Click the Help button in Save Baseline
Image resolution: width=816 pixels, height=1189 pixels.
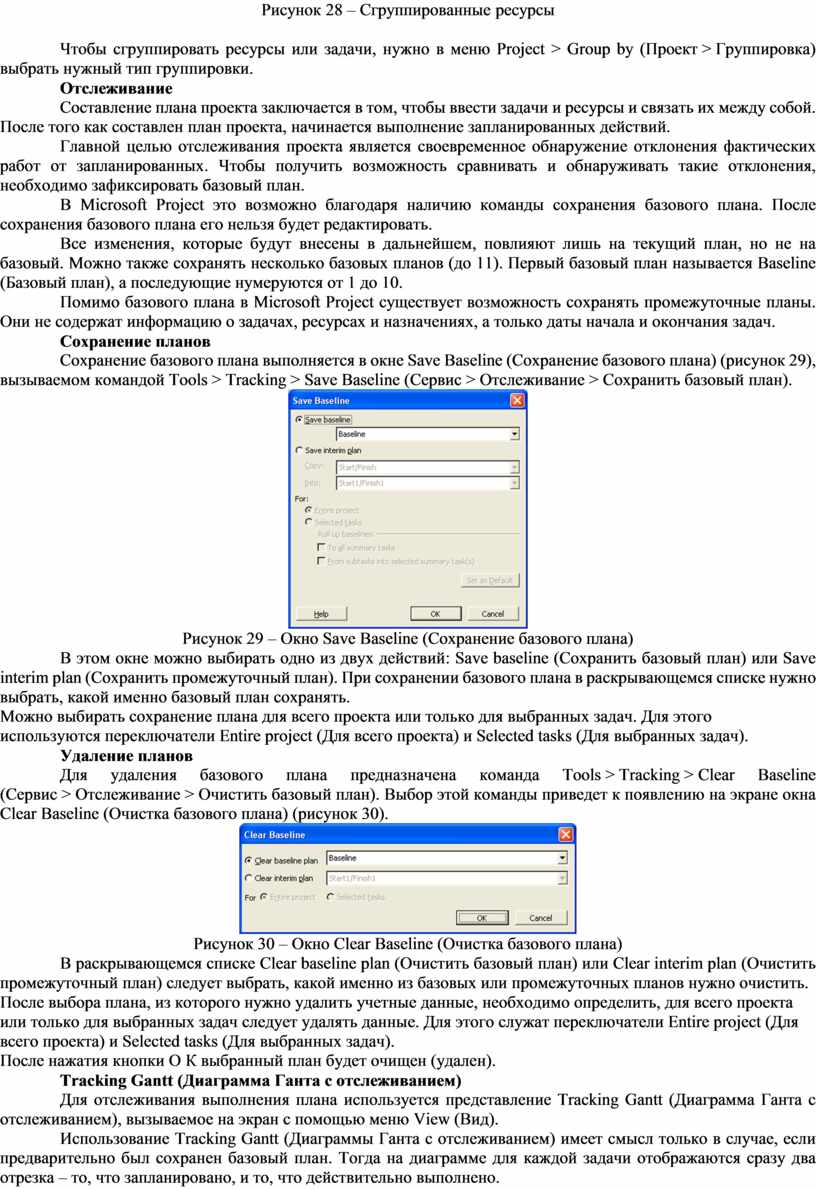click(x=322, y=613)
